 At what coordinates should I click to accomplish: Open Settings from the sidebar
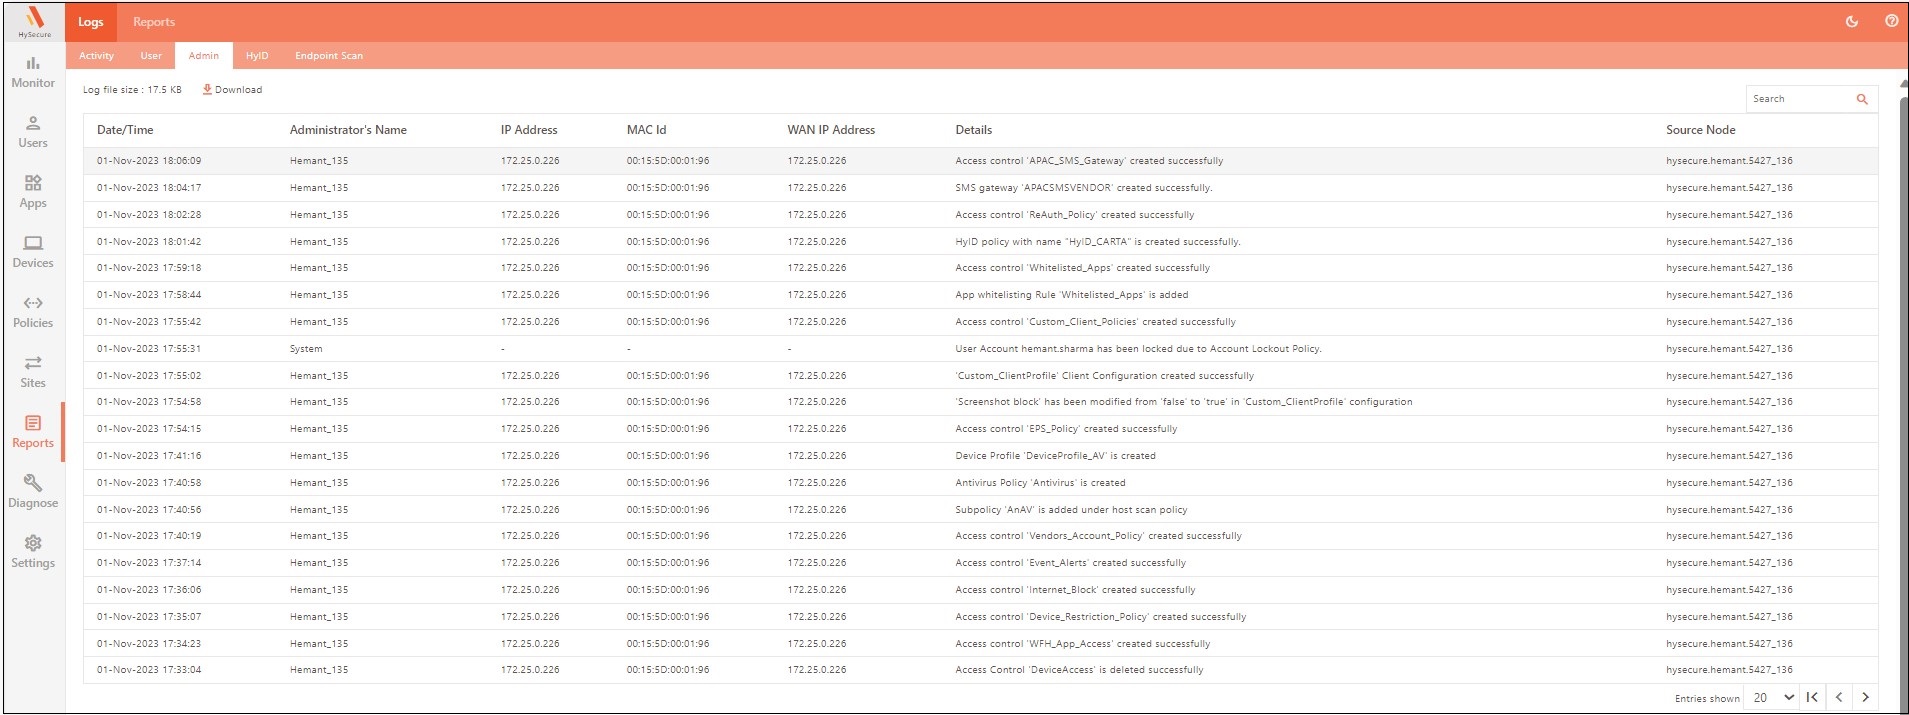pos(33,552)
